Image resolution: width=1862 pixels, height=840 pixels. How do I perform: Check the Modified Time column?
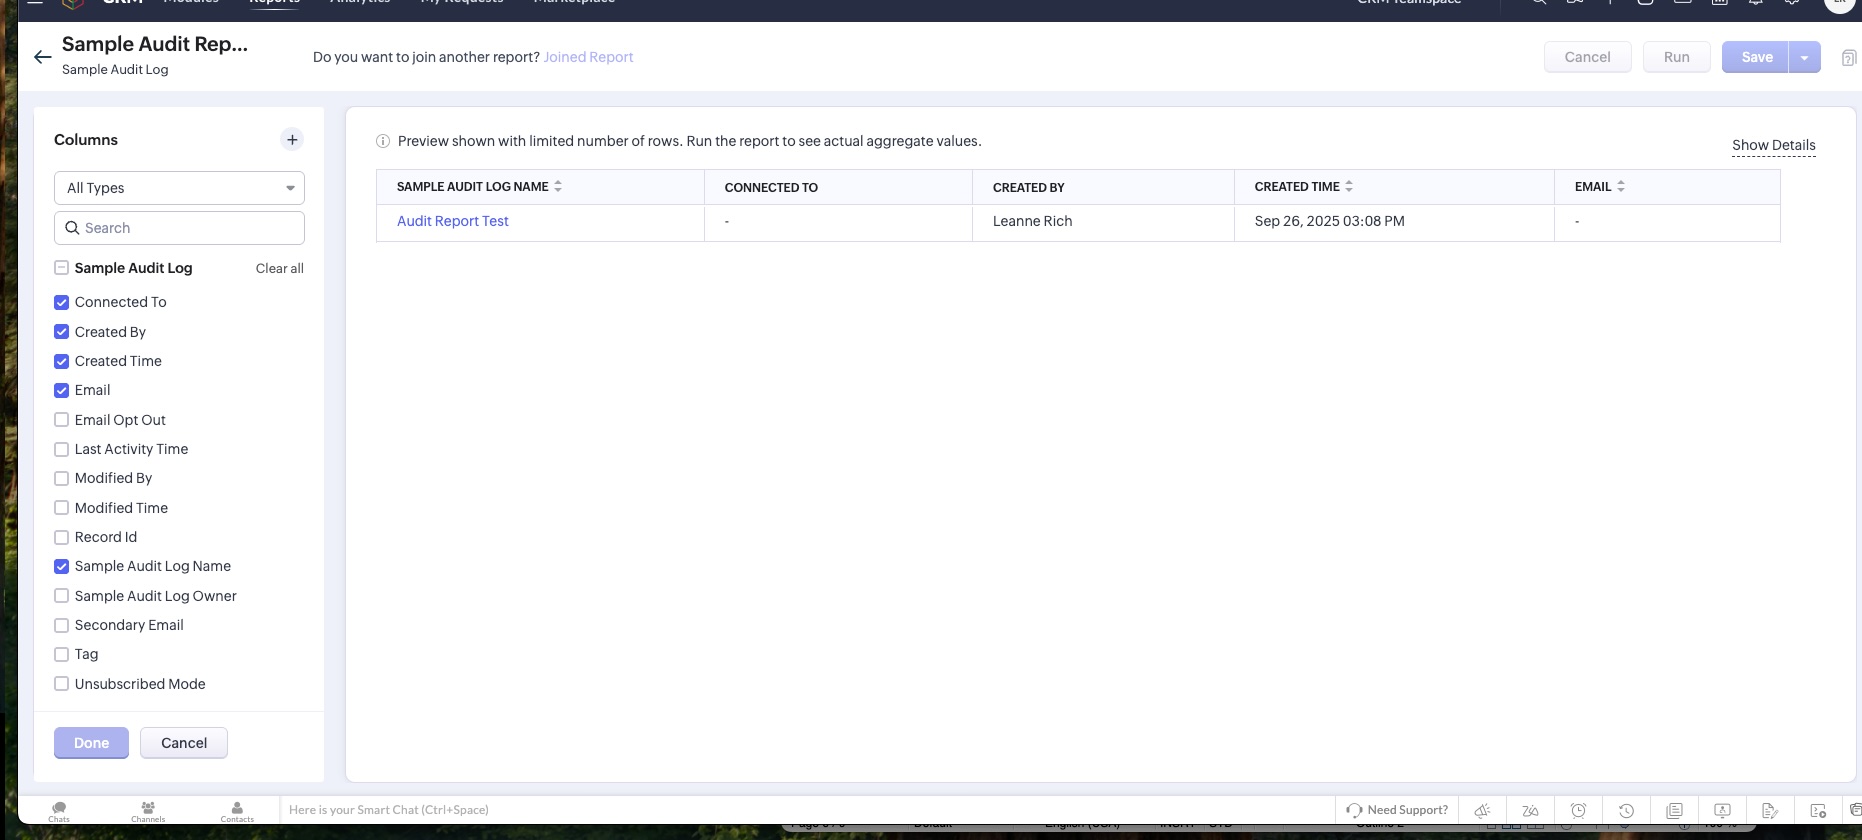click(x=61, y=508)
